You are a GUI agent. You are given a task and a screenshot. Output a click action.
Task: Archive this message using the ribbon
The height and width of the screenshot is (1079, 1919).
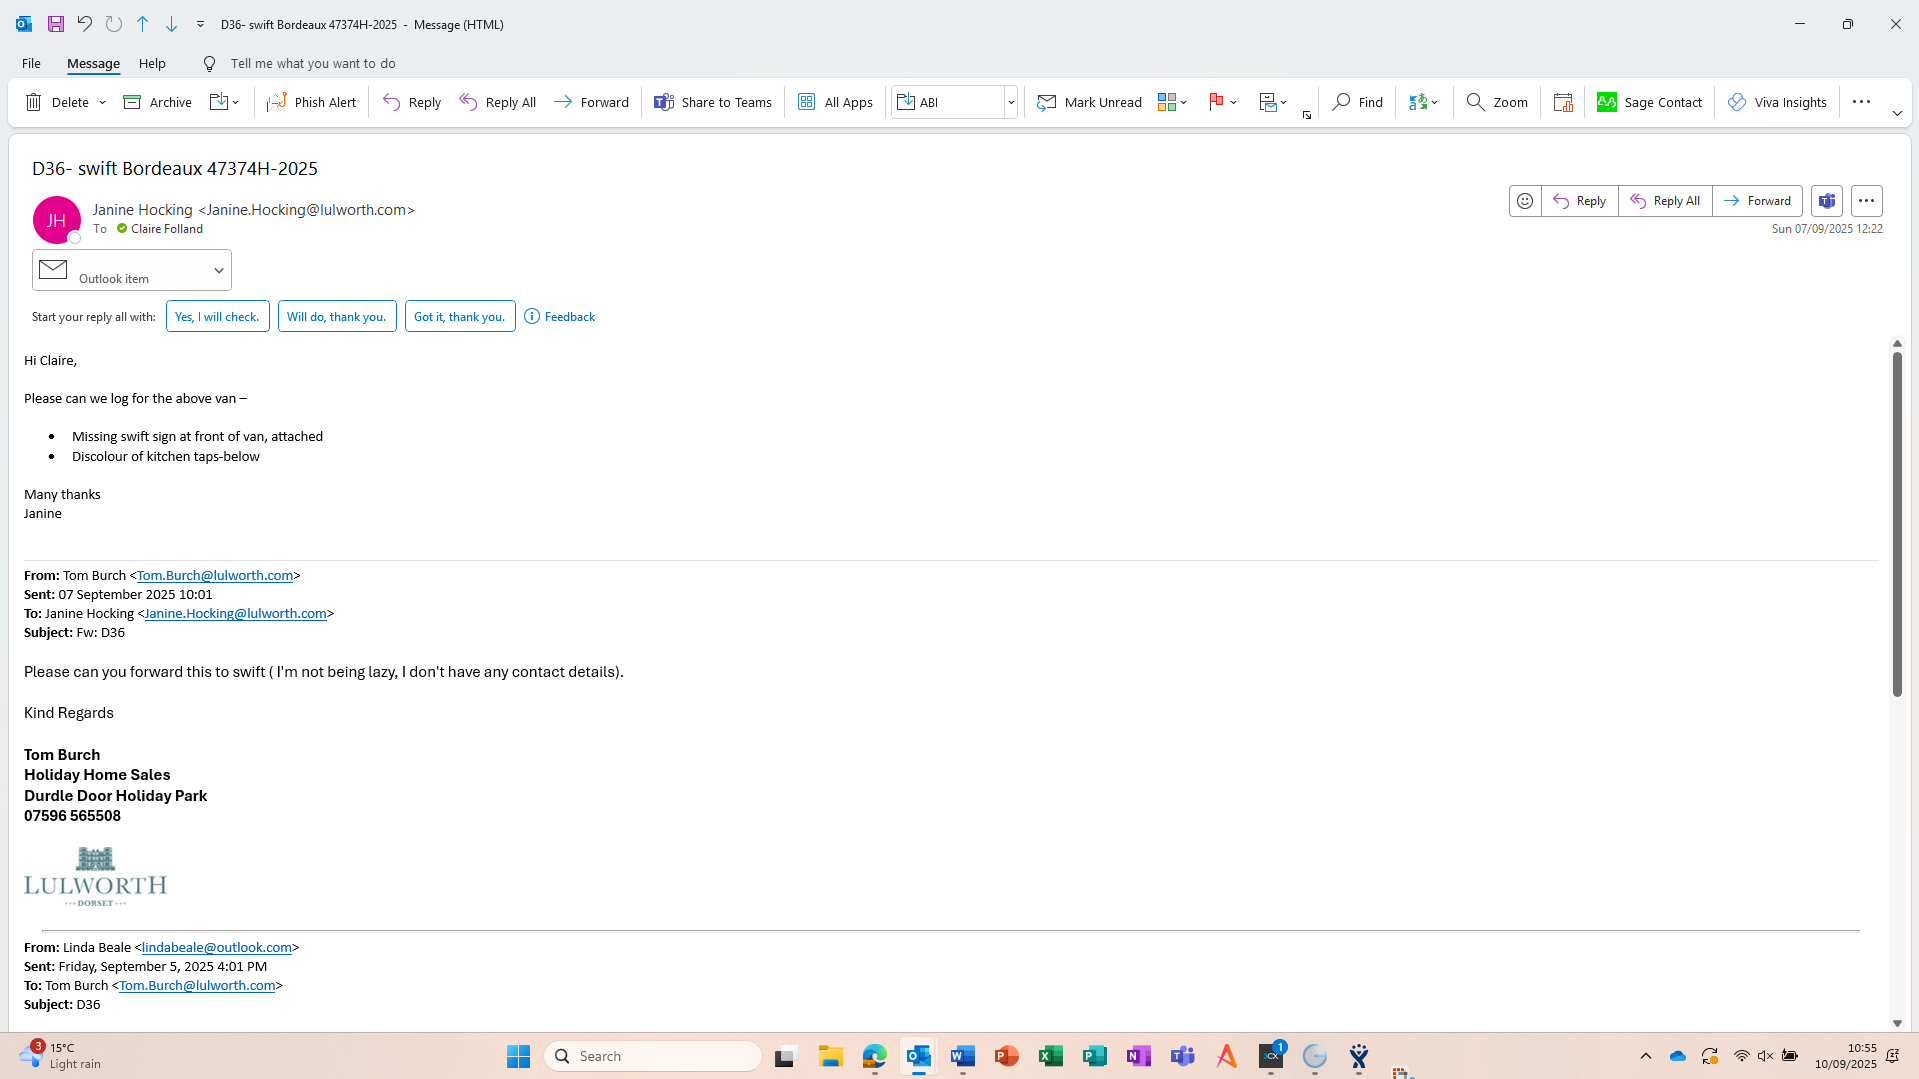[157, 102]
